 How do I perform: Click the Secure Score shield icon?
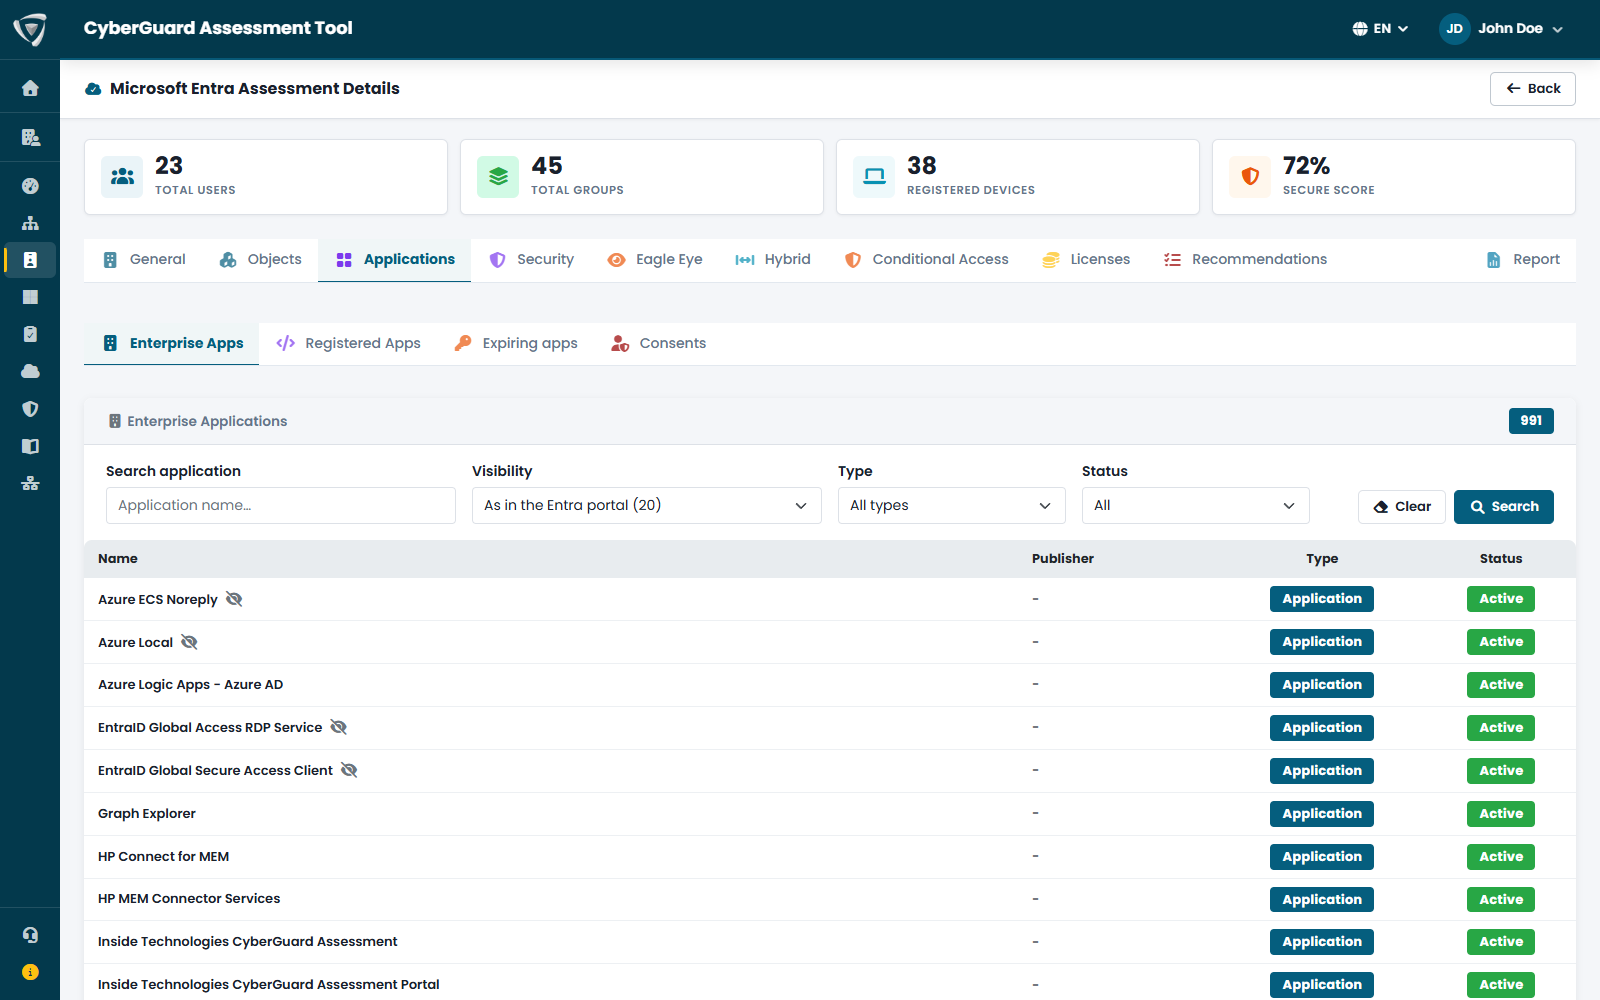tap(1250, 177)
